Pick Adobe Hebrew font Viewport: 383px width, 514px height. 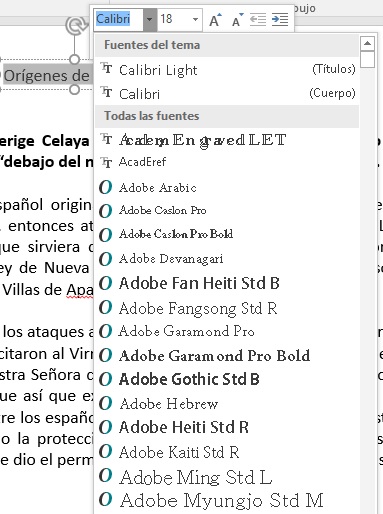click(x=227, y=404)
